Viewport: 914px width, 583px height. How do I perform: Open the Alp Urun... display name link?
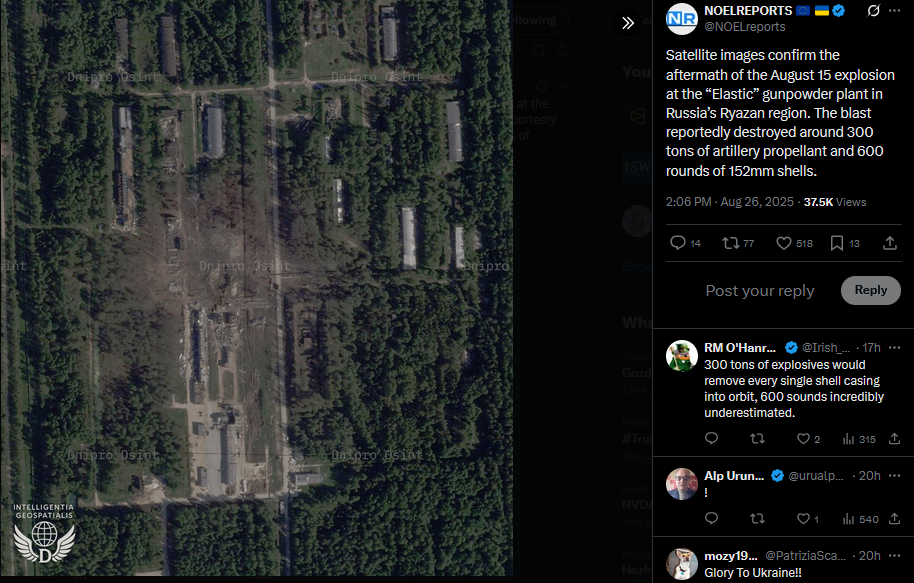coord(734,476)
